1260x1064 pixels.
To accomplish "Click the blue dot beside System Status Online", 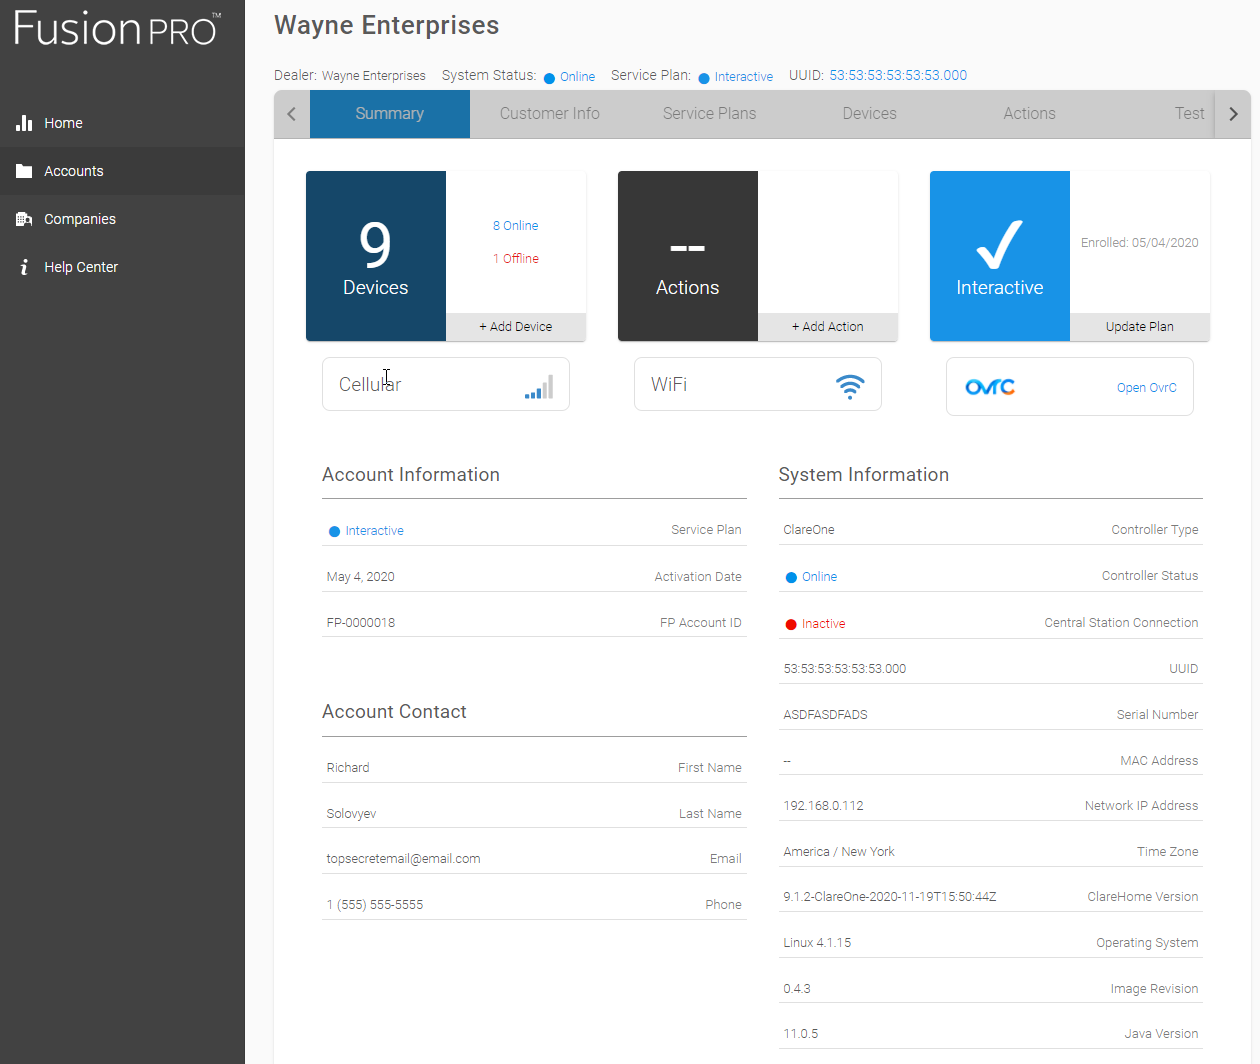I will (x=549, y=78).
